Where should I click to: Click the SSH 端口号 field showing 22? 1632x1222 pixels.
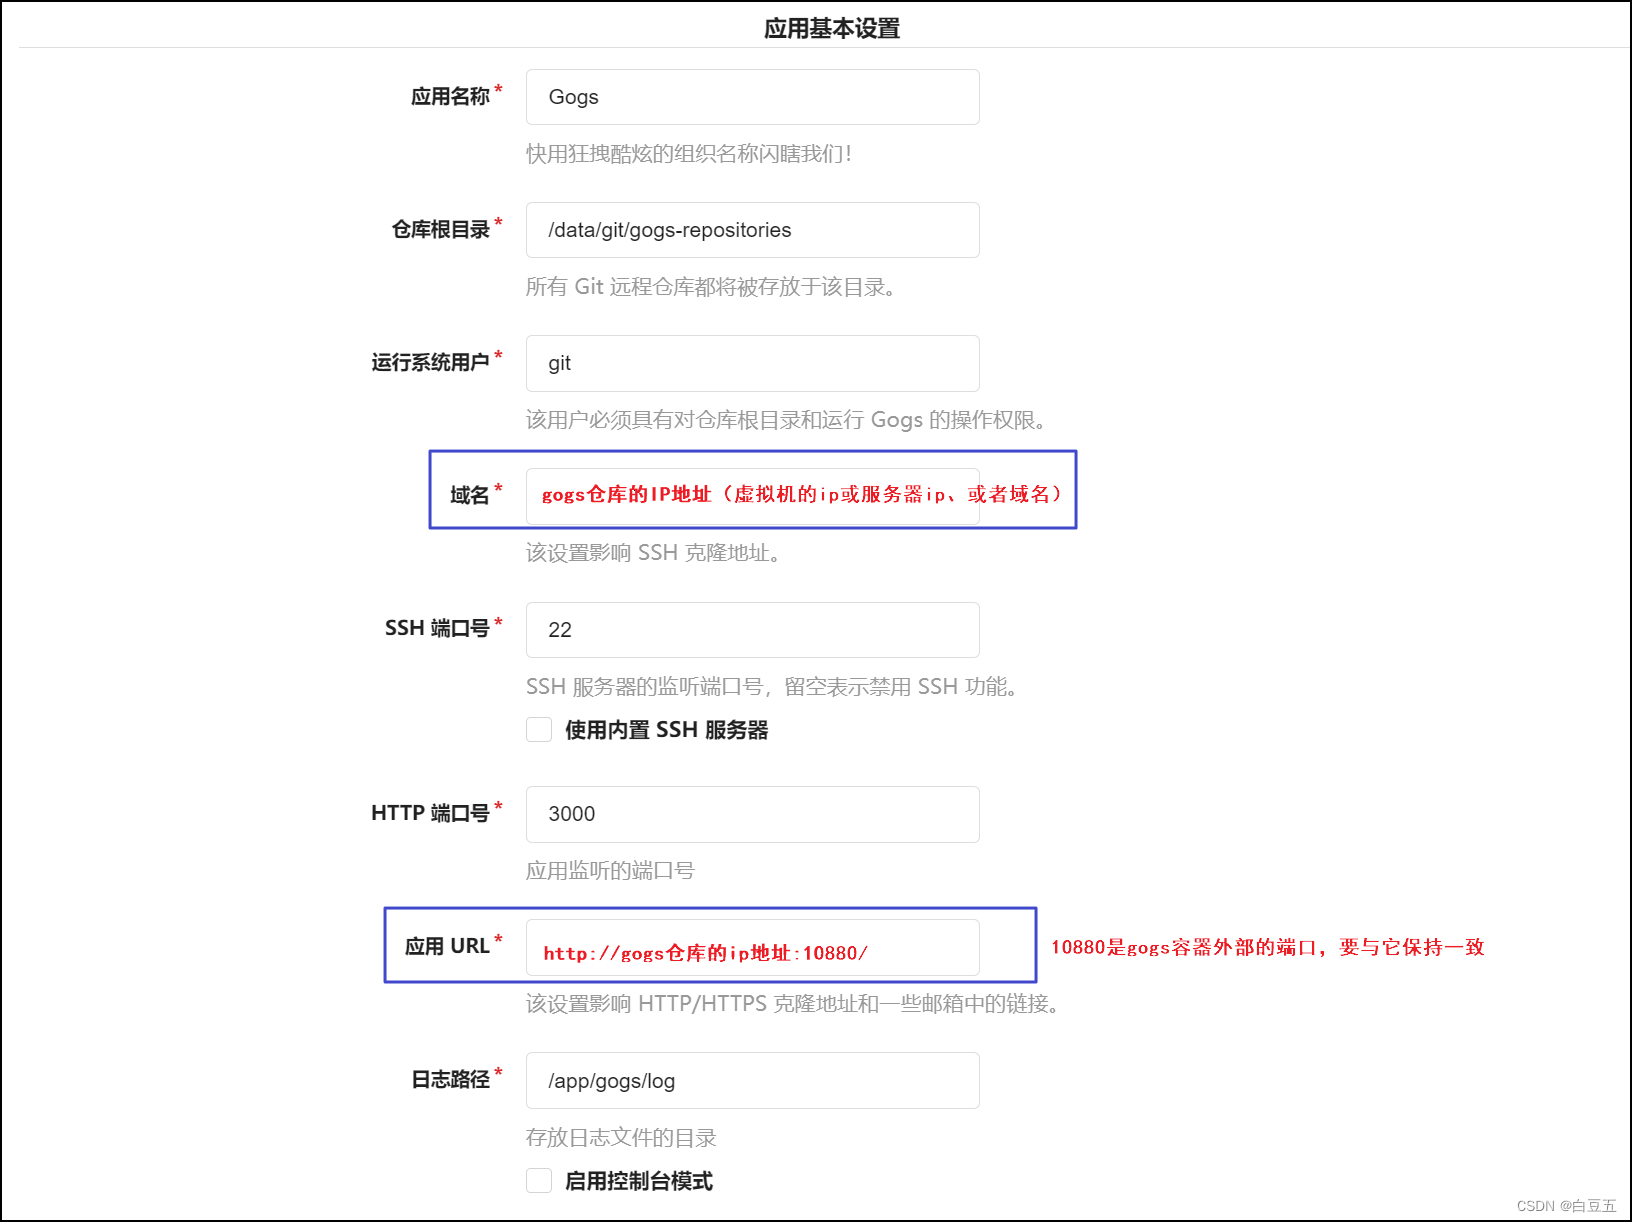(752, 630)
